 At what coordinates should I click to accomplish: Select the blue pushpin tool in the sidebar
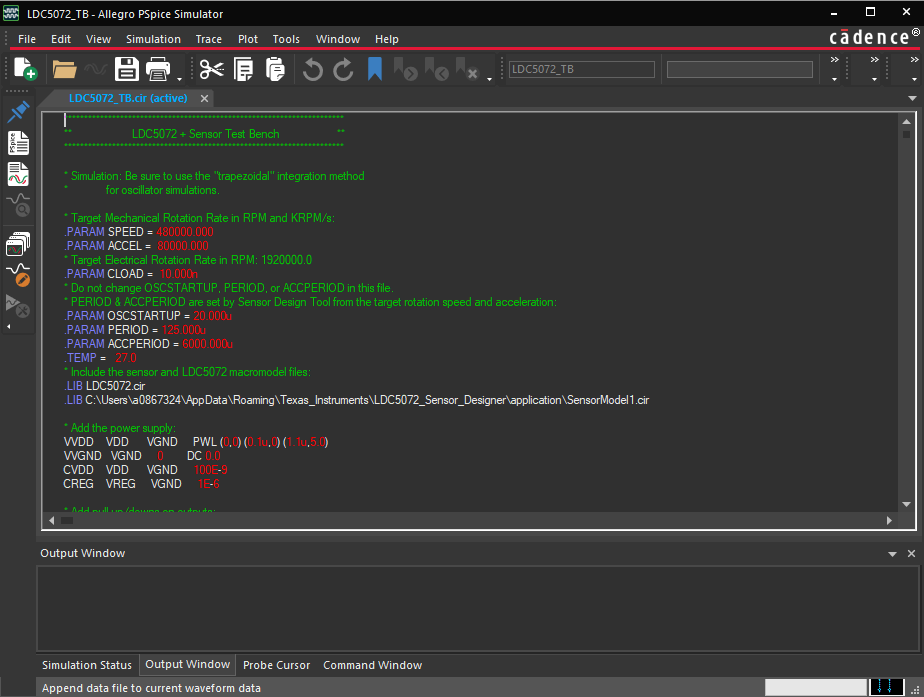[18, 111]
